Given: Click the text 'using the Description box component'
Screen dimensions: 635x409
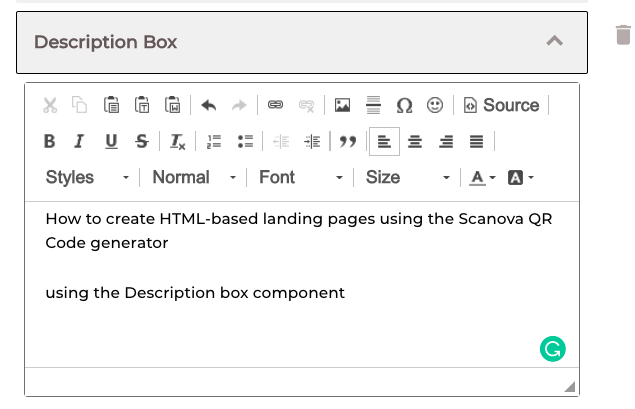Looking at the screenshot, I should click(195, 293).
